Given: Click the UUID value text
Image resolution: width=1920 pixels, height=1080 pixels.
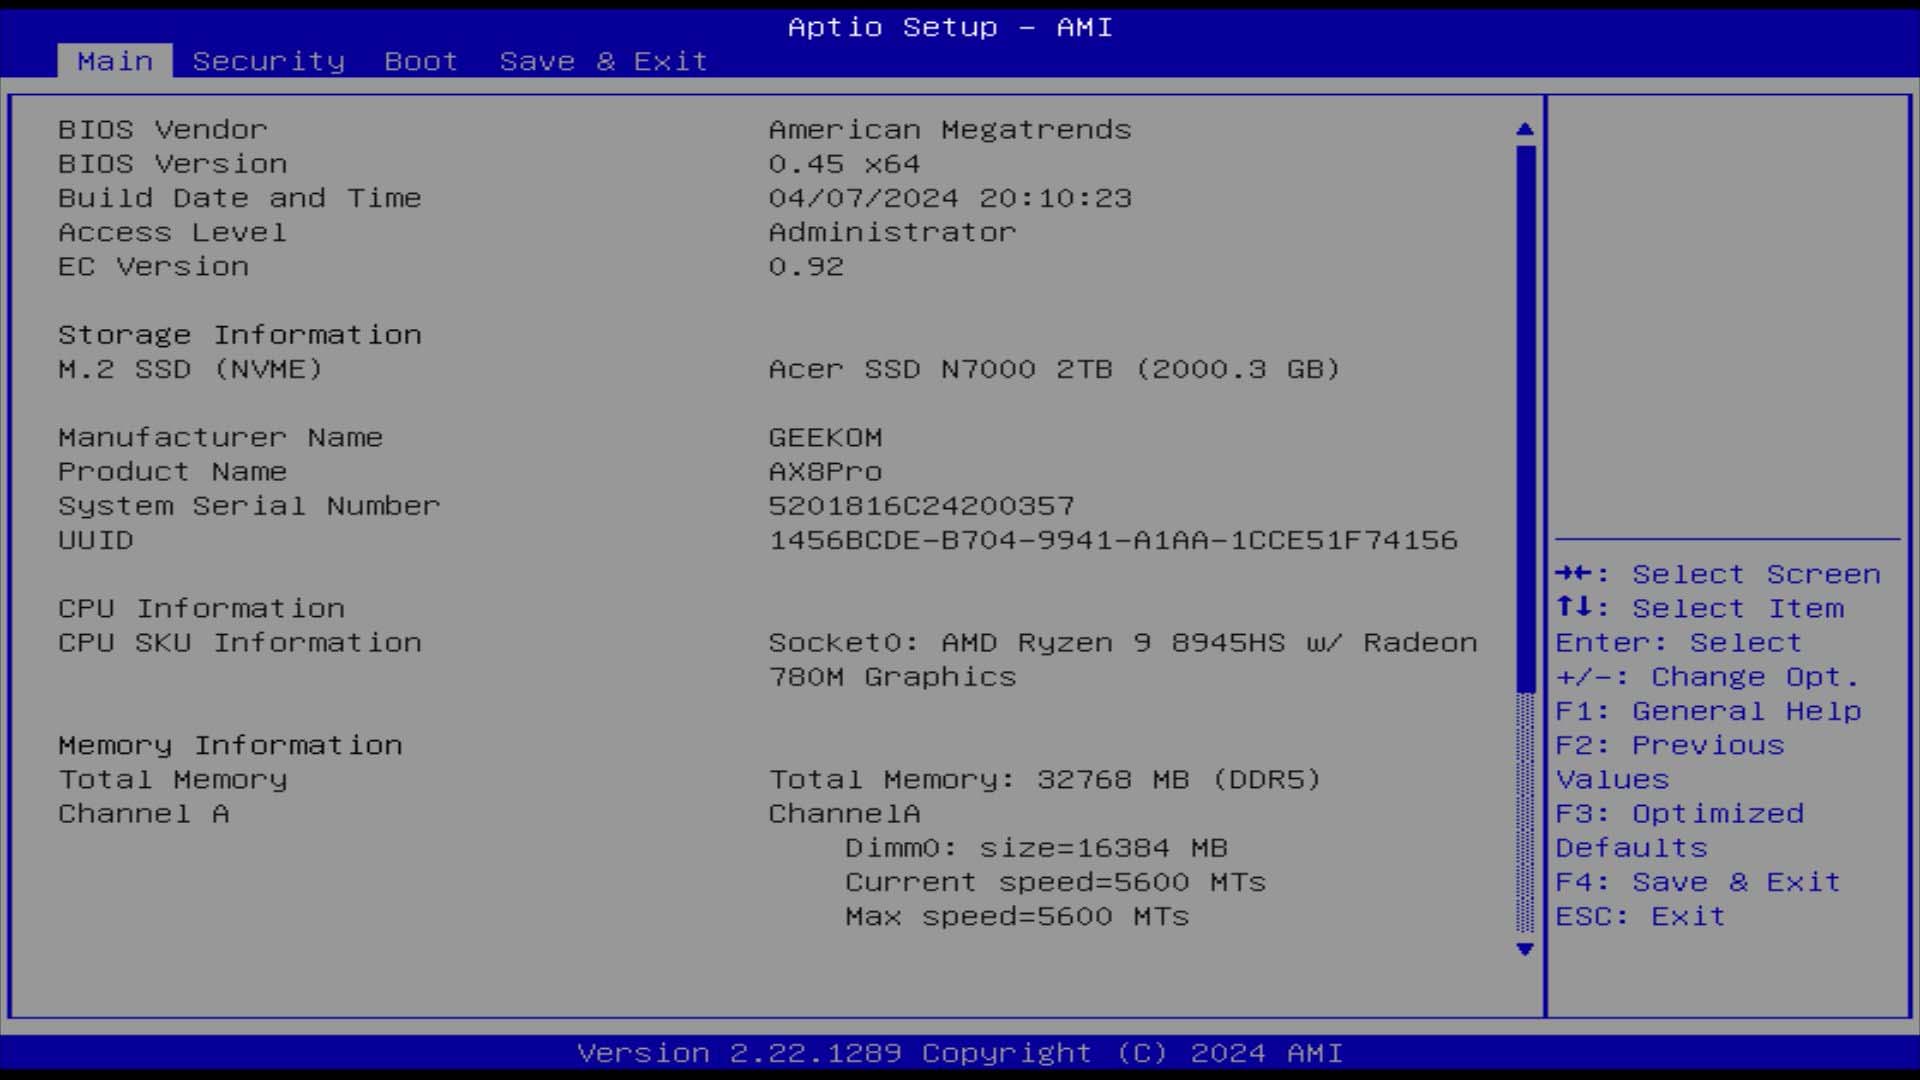Looking at the screenshot, I should pos(1112,540).
